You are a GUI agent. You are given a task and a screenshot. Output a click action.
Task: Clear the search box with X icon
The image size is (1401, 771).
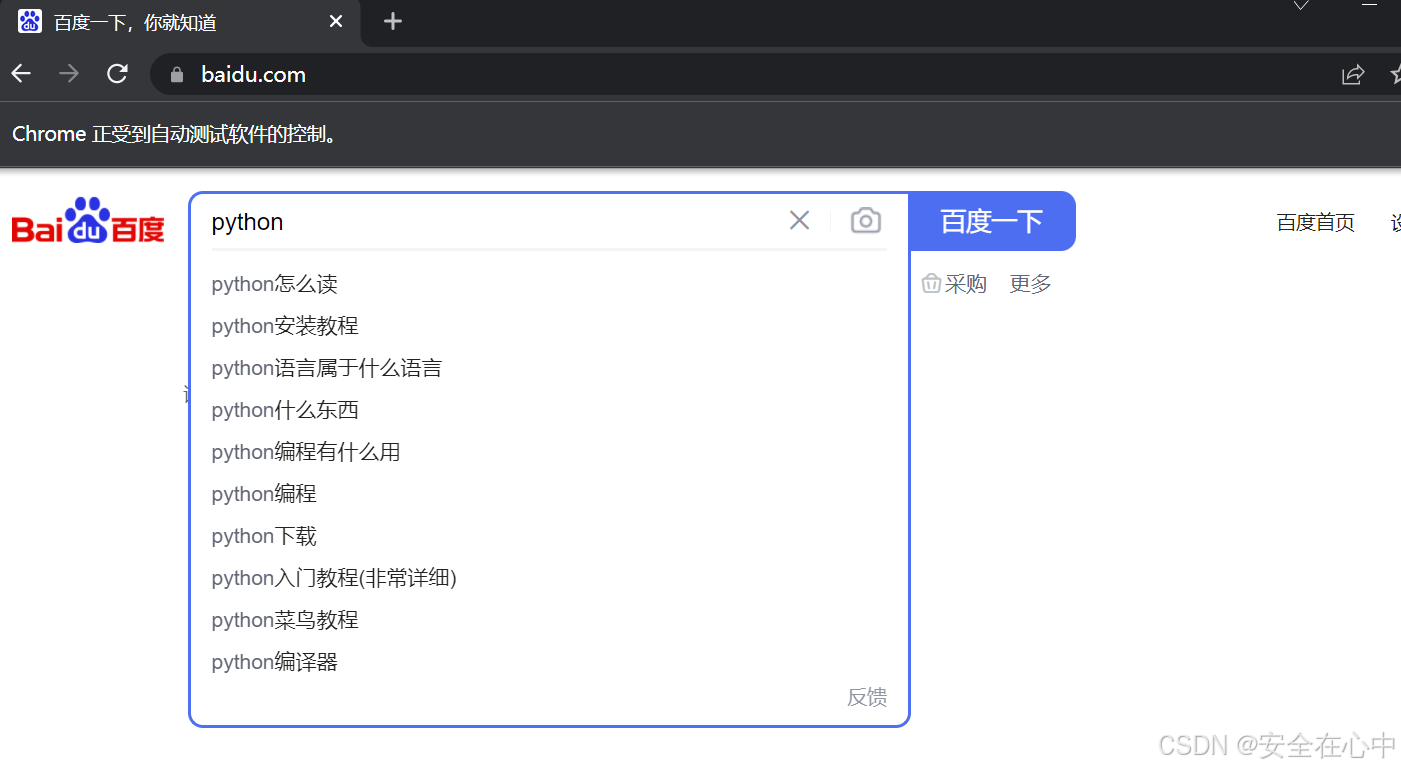point(799,221)
